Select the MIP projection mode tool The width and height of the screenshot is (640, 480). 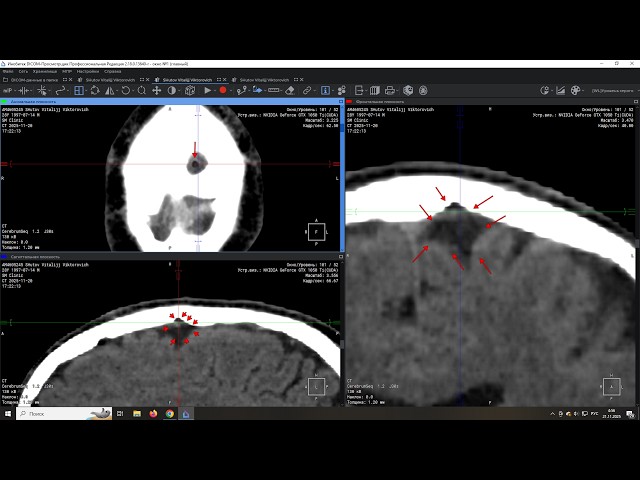[8, 91]
